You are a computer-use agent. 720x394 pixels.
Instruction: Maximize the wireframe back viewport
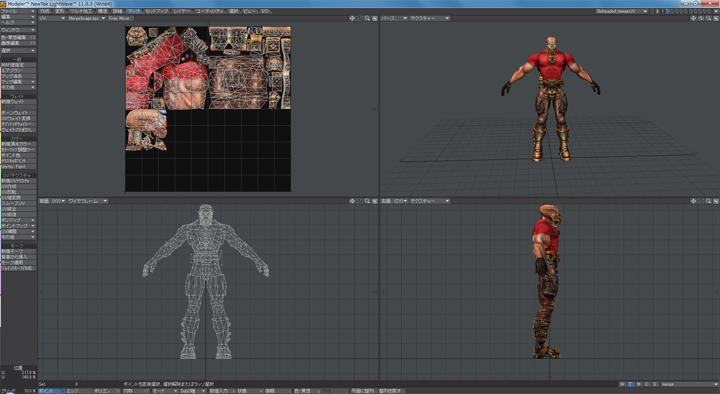[x=375, y=201]
